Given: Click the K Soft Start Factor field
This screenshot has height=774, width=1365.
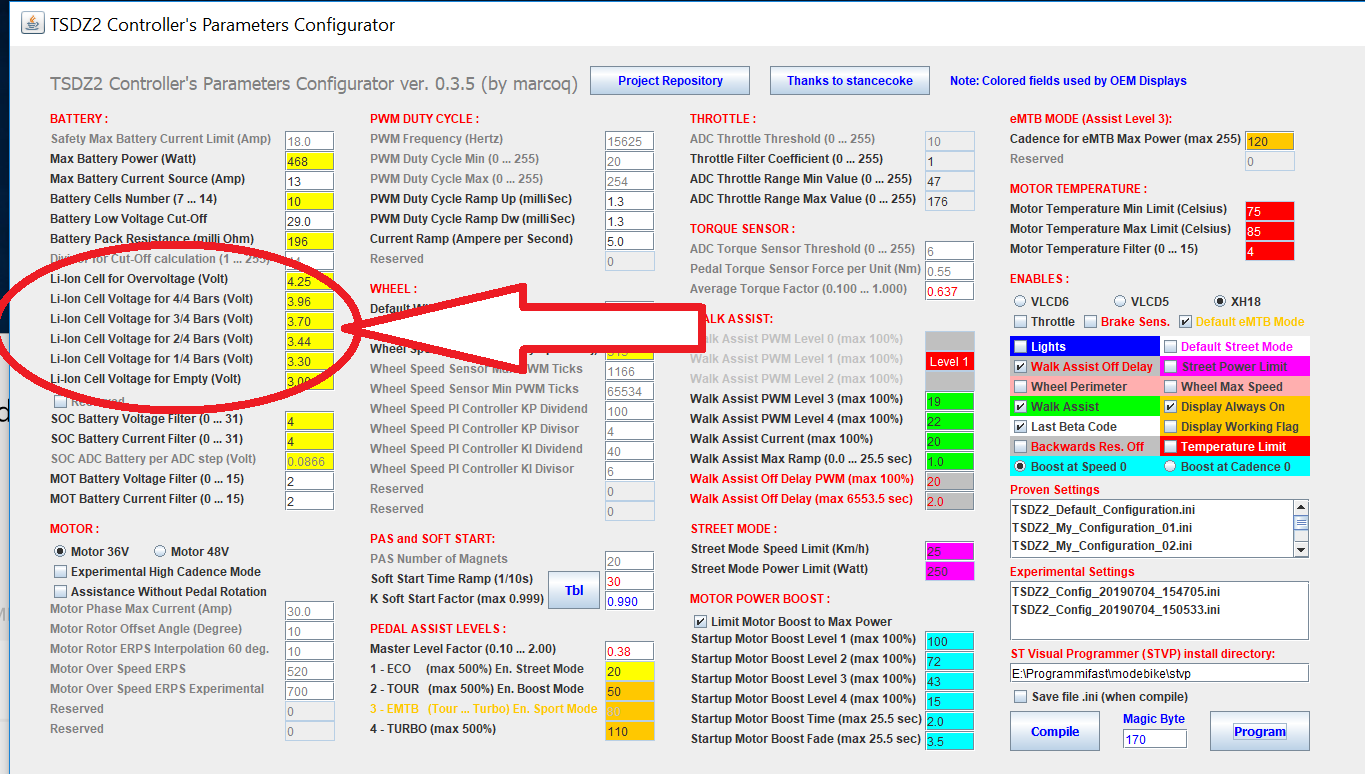Looking at the screenshot, I should point(629,601).
